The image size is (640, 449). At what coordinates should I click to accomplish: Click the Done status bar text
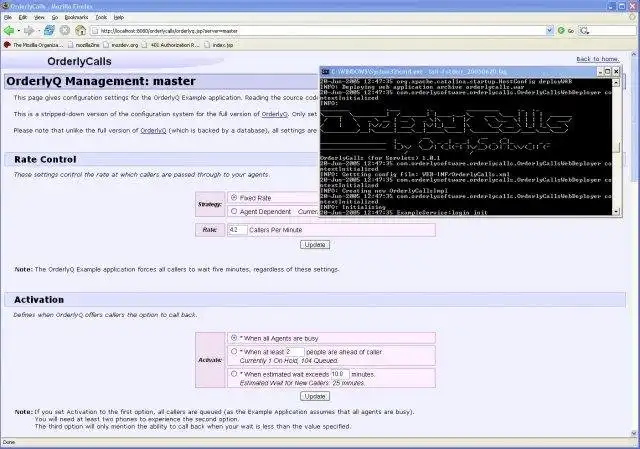9,442
